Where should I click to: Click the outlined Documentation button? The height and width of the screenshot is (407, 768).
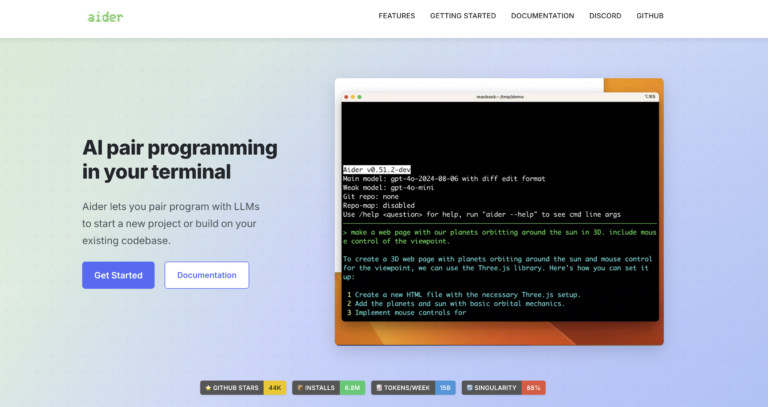click(x=207, y=275)
